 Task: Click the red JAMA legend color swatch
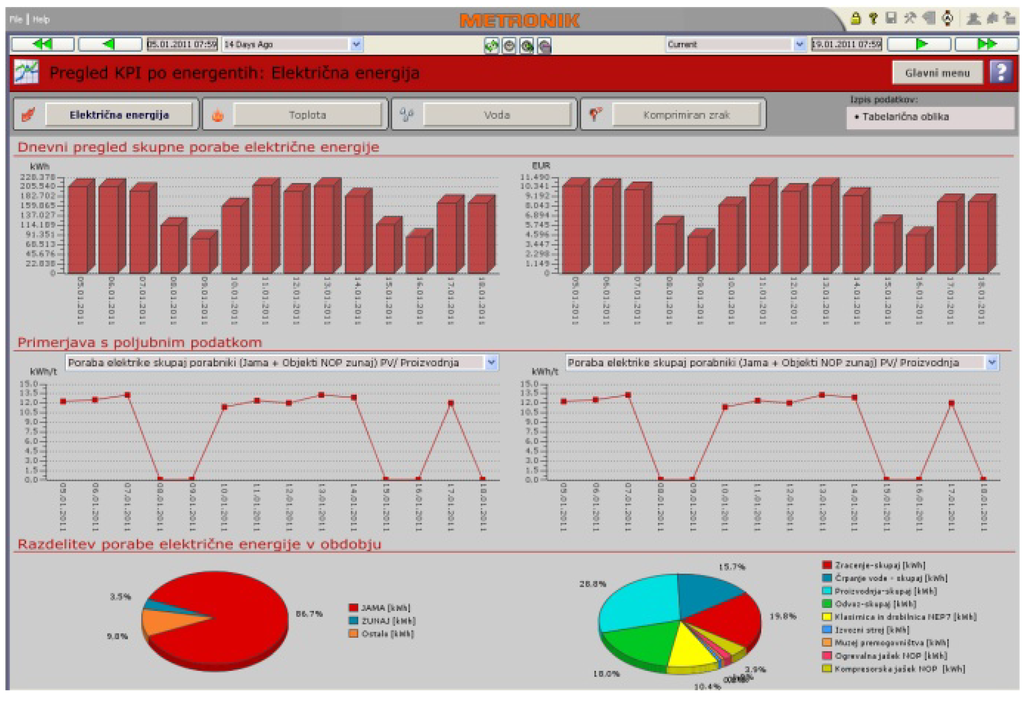[353, 607]
